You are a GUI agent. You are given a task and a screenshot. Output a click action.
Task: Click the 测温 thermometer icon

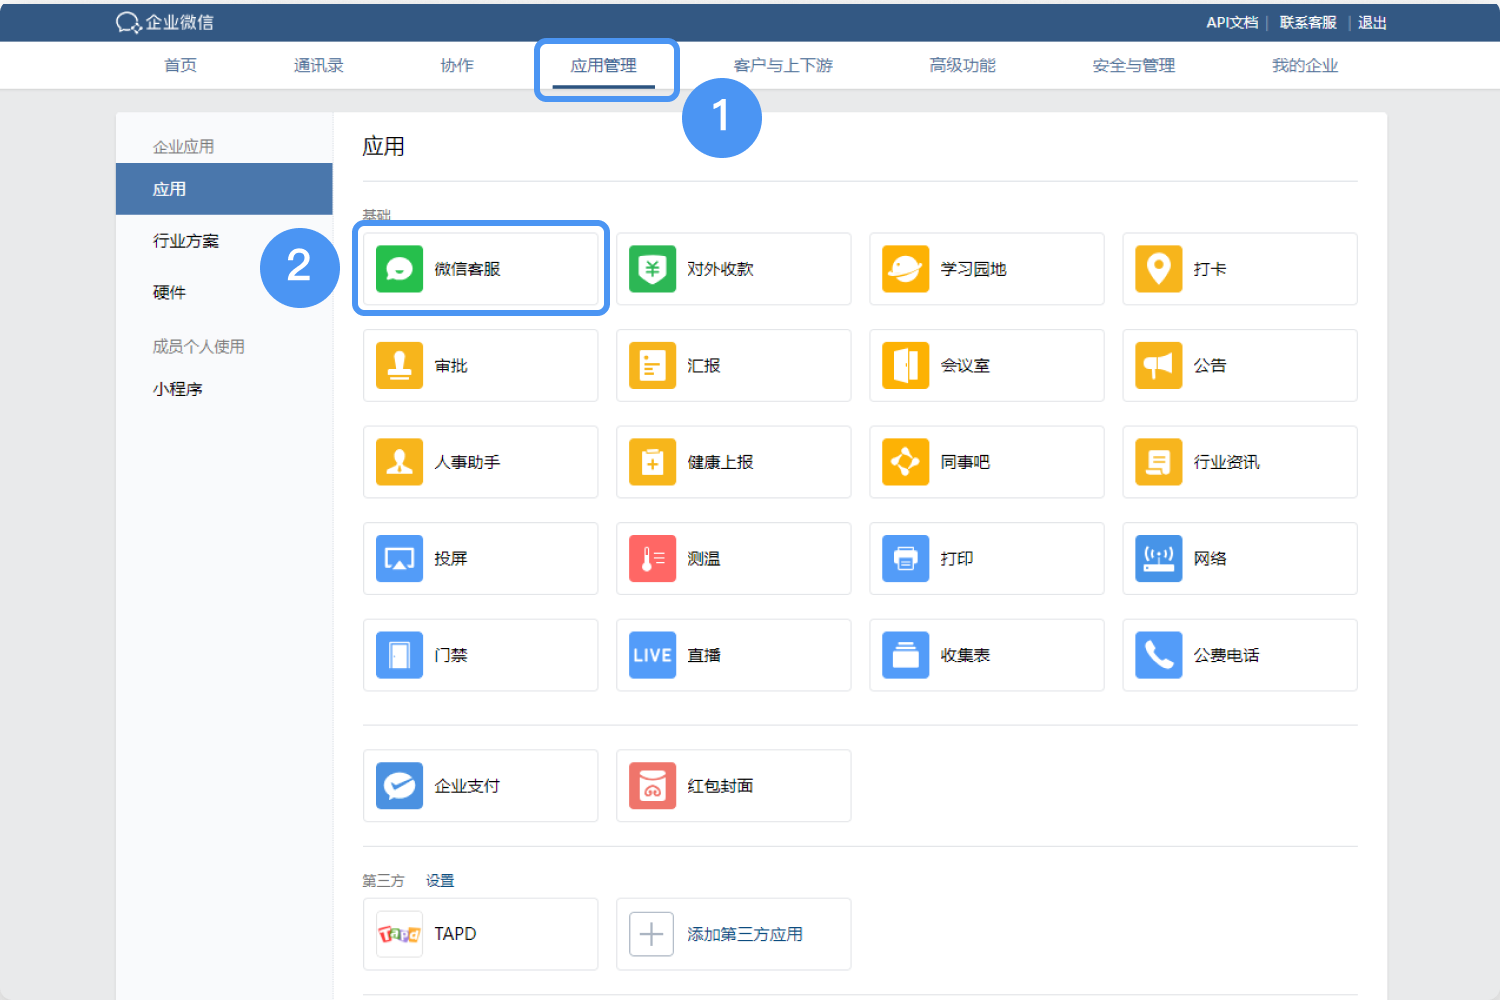click(x=652, y=559)
